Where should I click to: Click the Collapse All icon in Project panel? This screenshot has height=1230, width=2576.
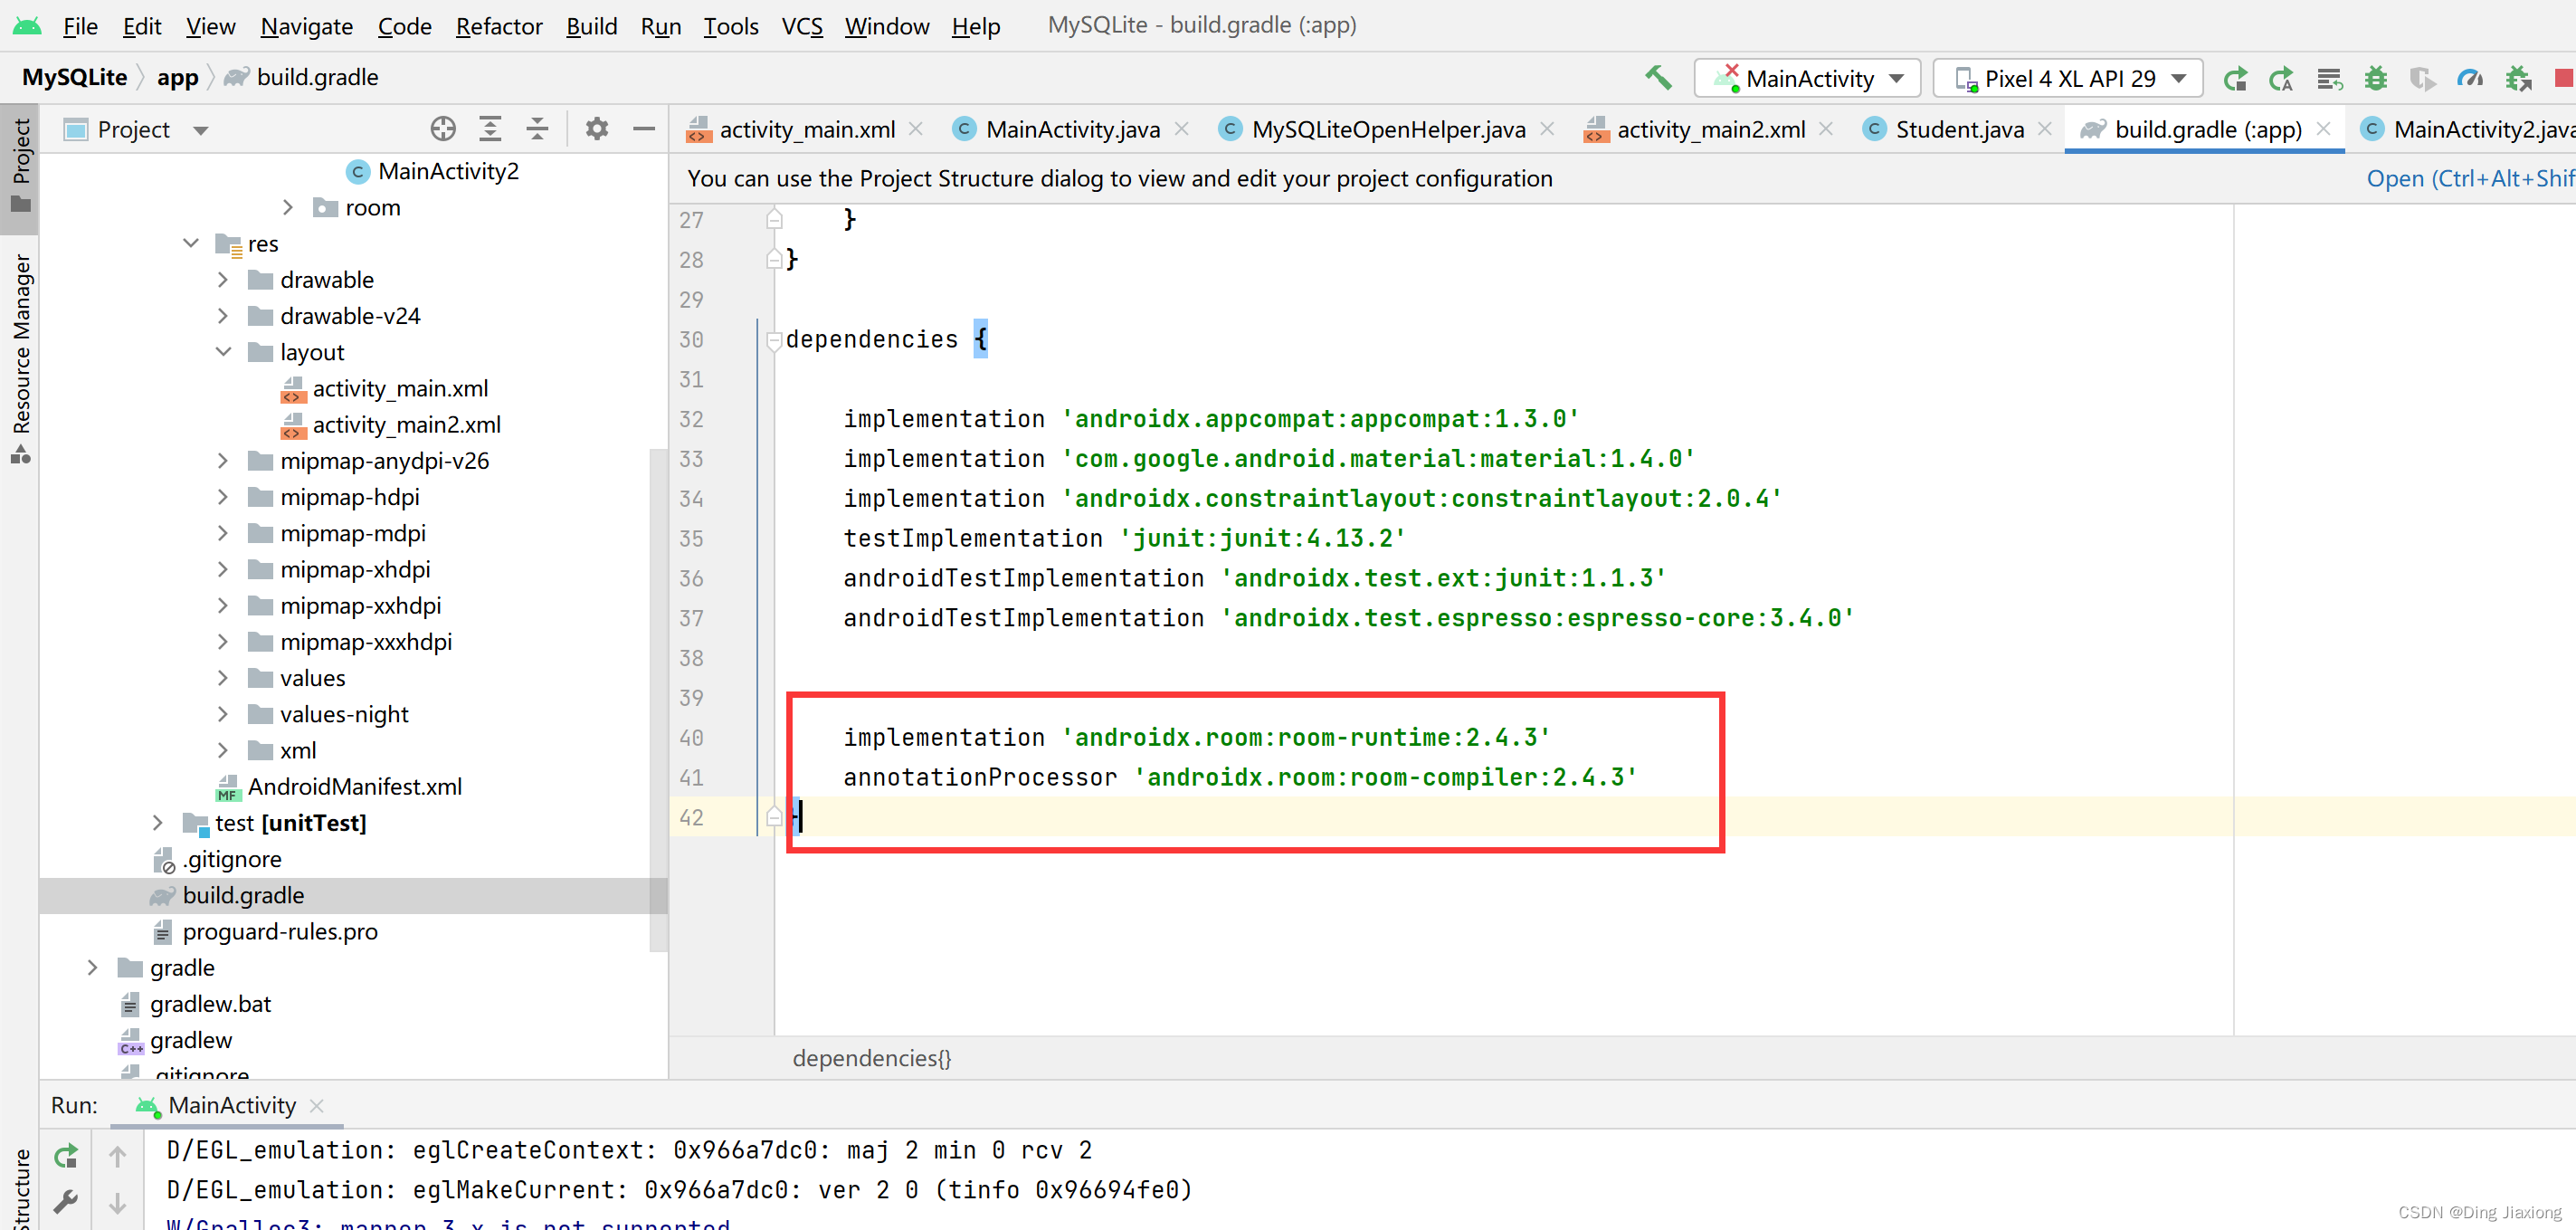[x=537, y=129]
